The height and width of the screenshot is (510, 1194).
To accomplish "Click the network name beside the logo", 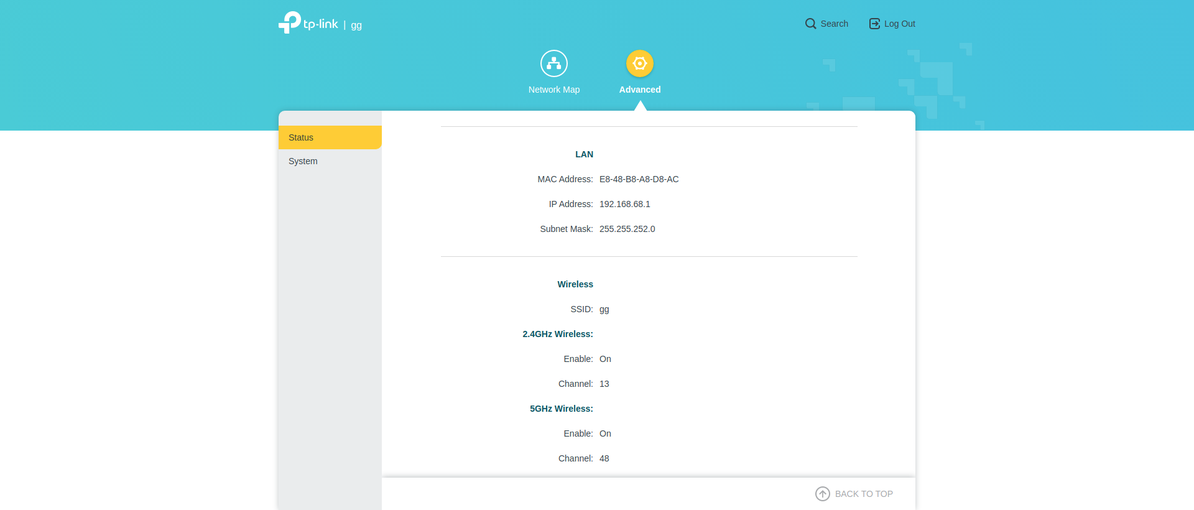I will pos(356,25).
